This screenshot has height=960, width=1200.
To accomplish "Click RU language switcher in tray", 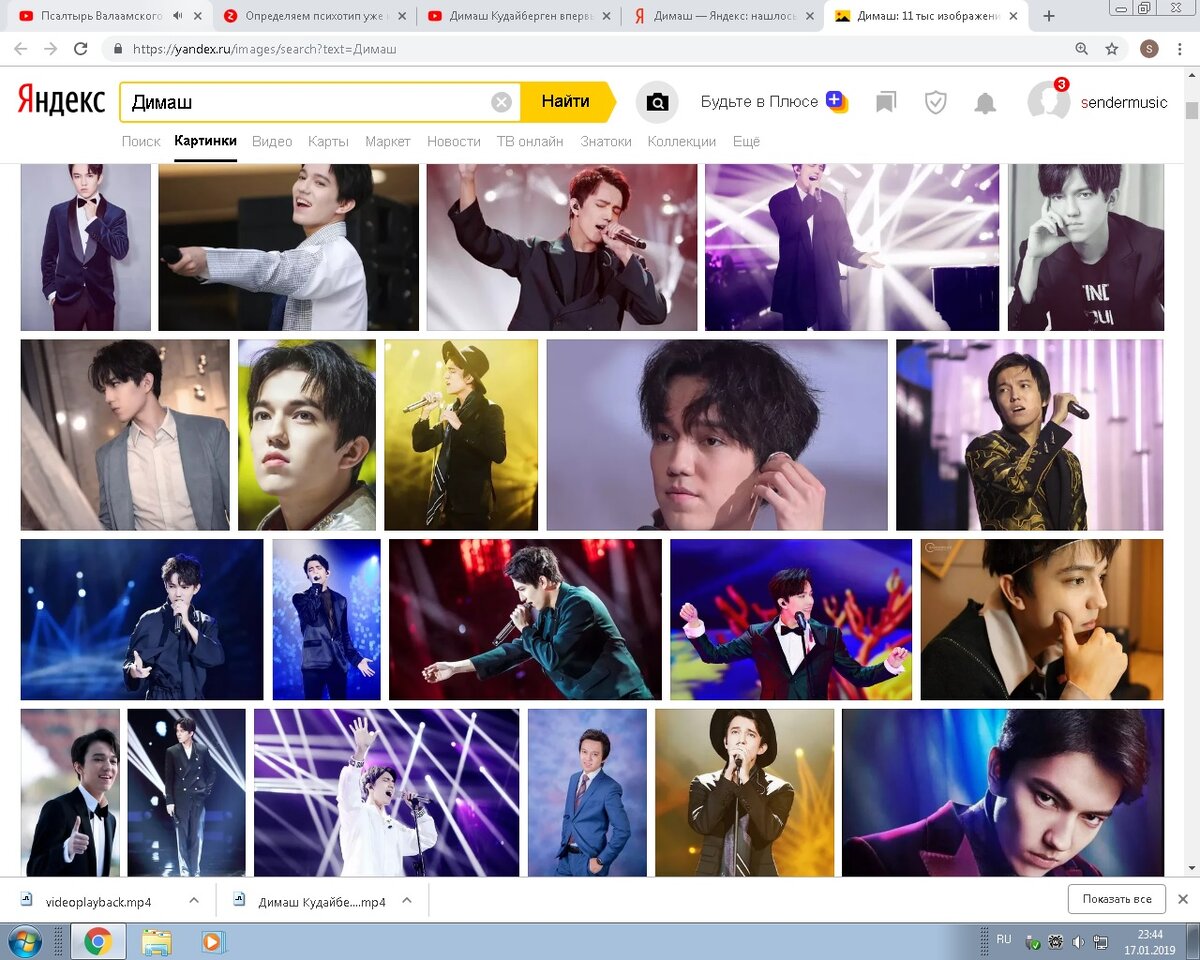I will point(1004,939).
